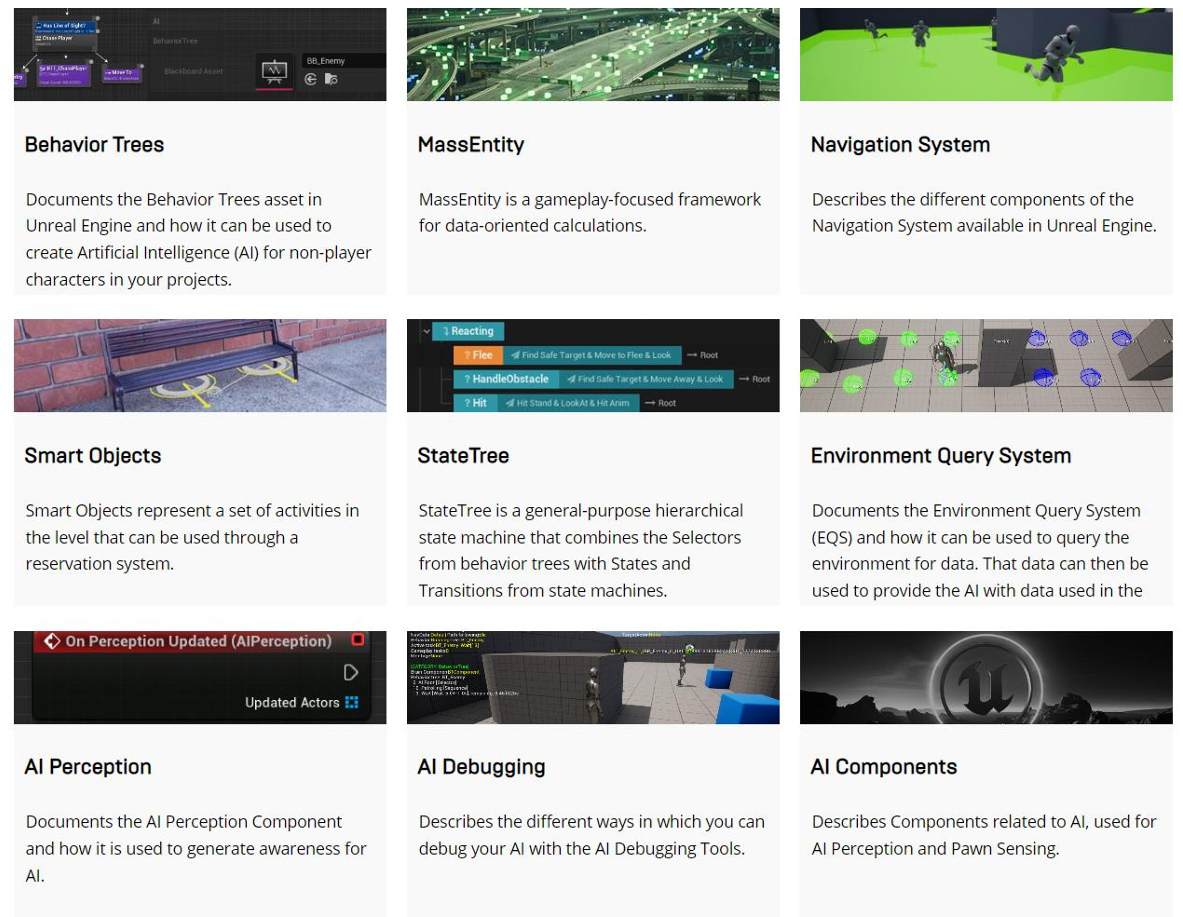
Task: Click the execution output pin arrow
Action: point(351,672)
